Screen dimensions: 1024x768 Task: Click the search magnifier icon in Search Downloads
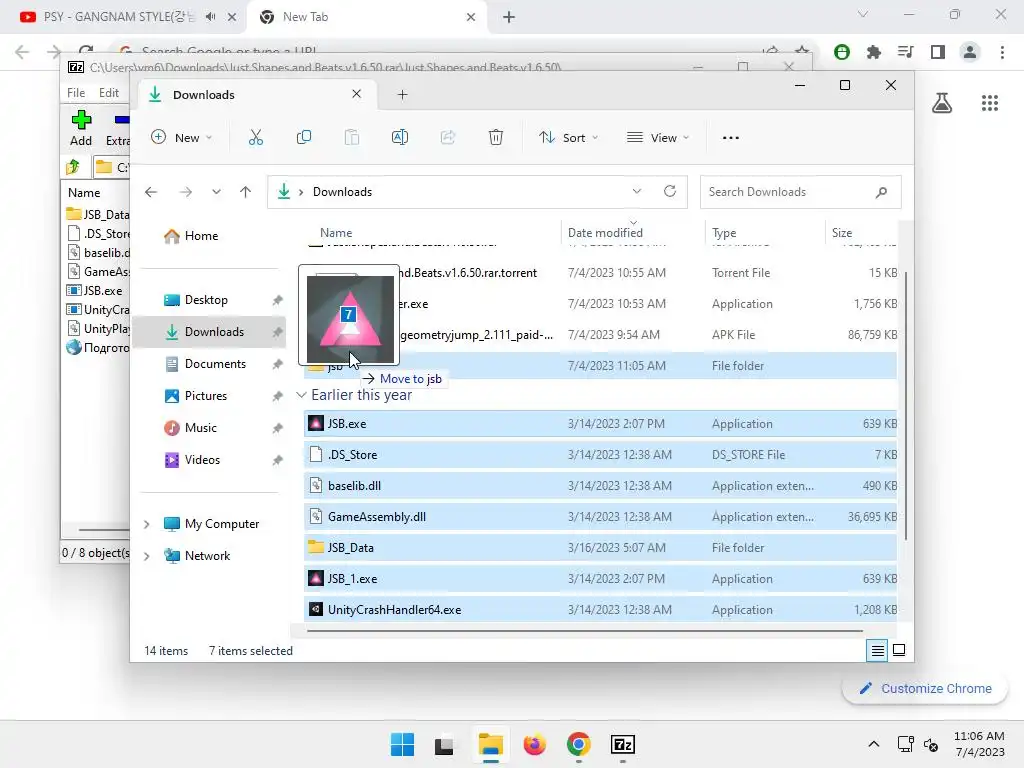(x=882, y=192)
